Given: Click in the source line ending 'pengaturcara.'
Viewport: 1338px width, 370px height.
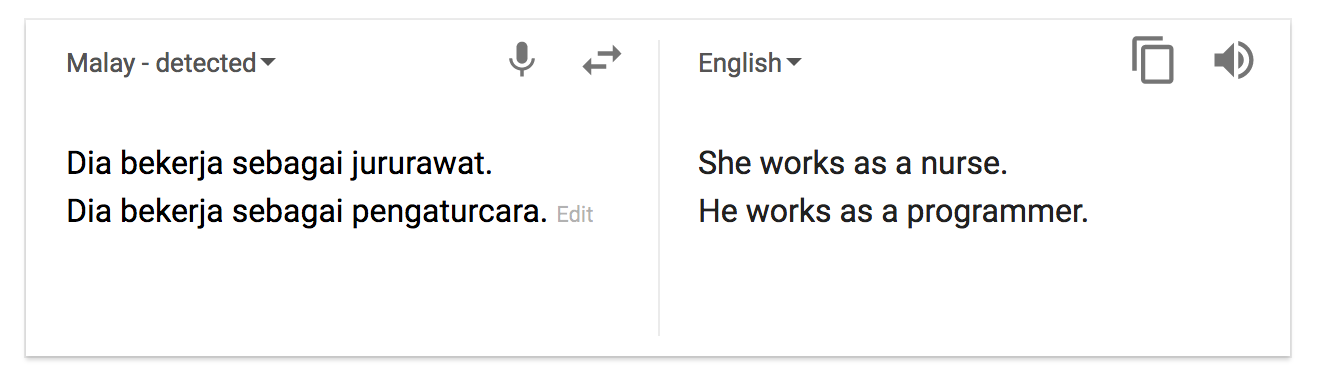Looking at the screenshot, I should (x=307, y=212).
